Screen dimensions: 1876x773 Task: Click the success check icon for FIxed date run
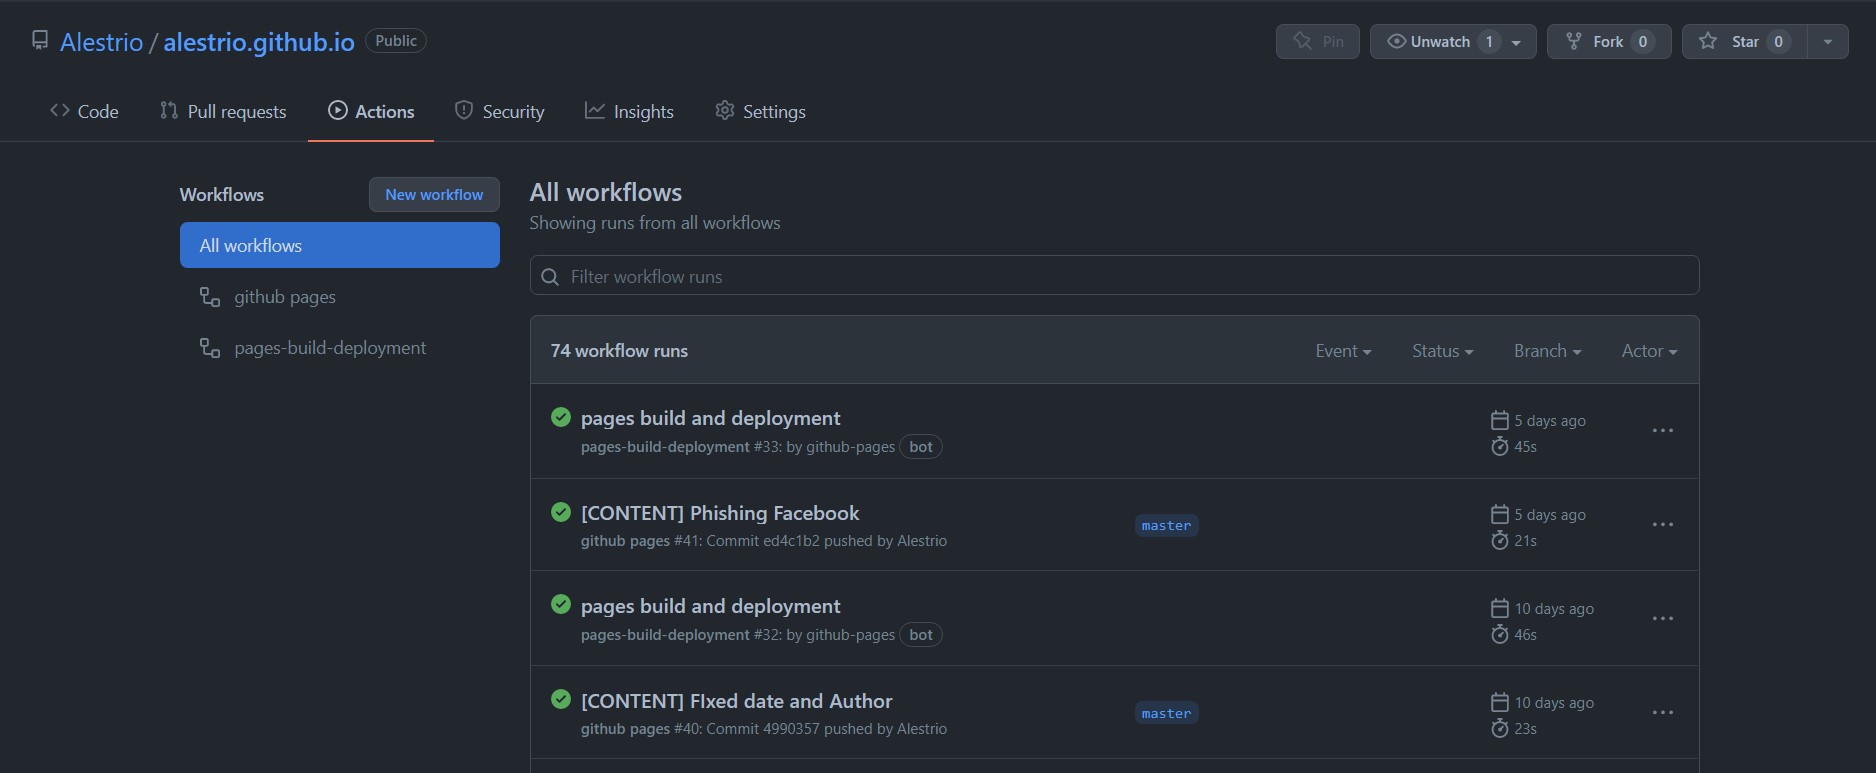point(561,699)
